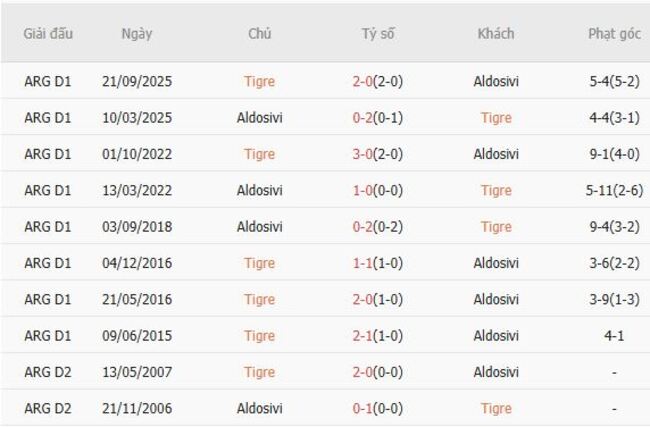Click Tigre in the 13/05/2007 ARG D2 row
This screenshot has width=650, height=427.
(259, 372)
